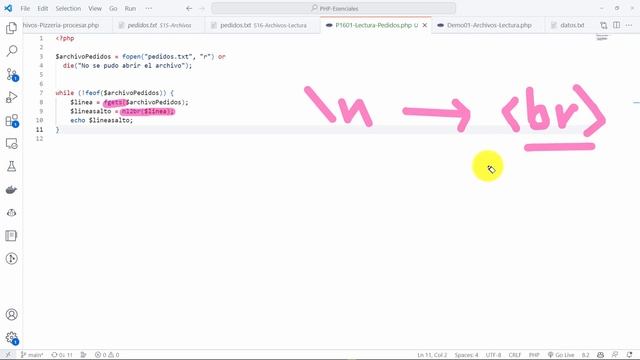Open the notebook-style icon in activity bar
The width and height of the screenshot is (640, 360).
pyautogui.click(x=11, y=236)
